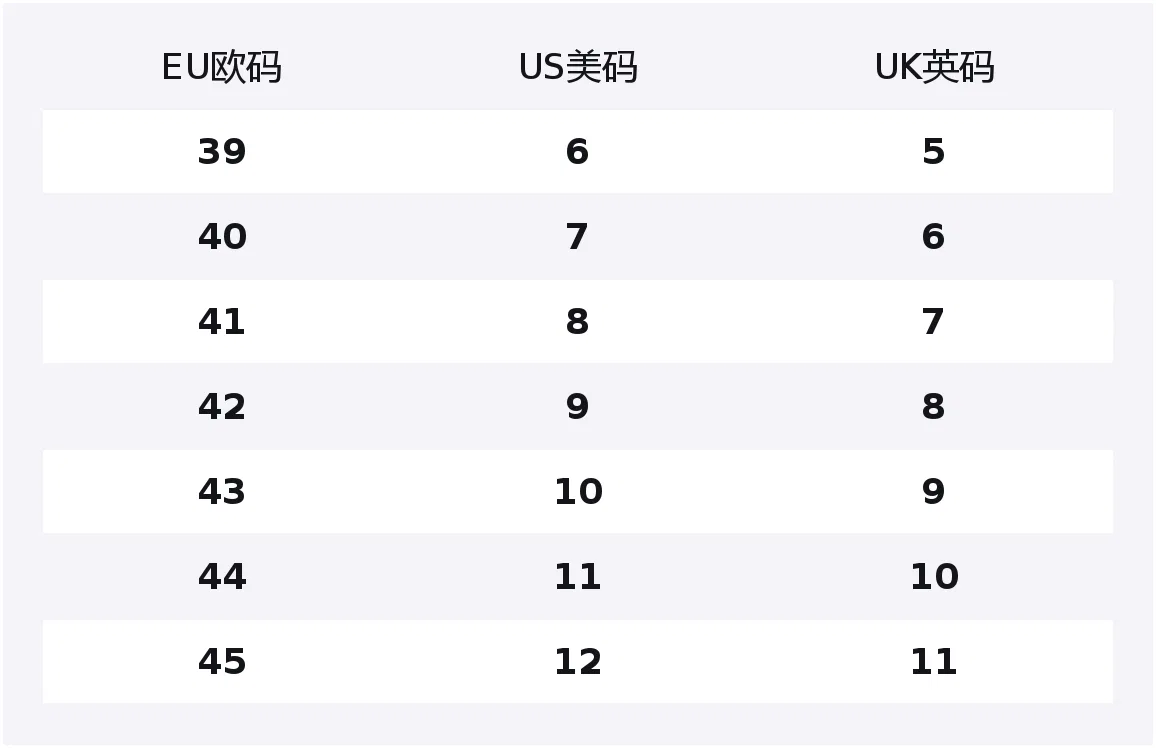Choose UK size 5 in 39 row
The height and width of the screenshot is (748, 1156).
[x=933, y=152]
